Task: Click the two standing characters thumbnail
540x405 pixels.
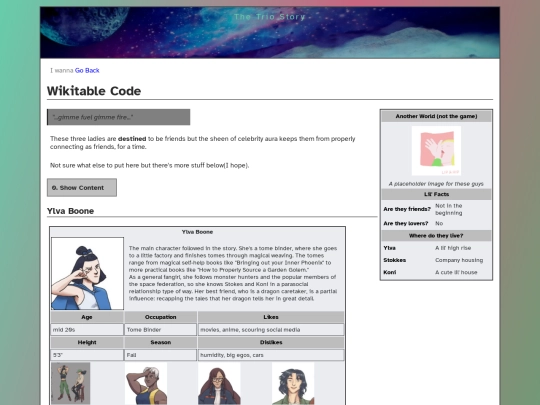Action: [71, 383]
